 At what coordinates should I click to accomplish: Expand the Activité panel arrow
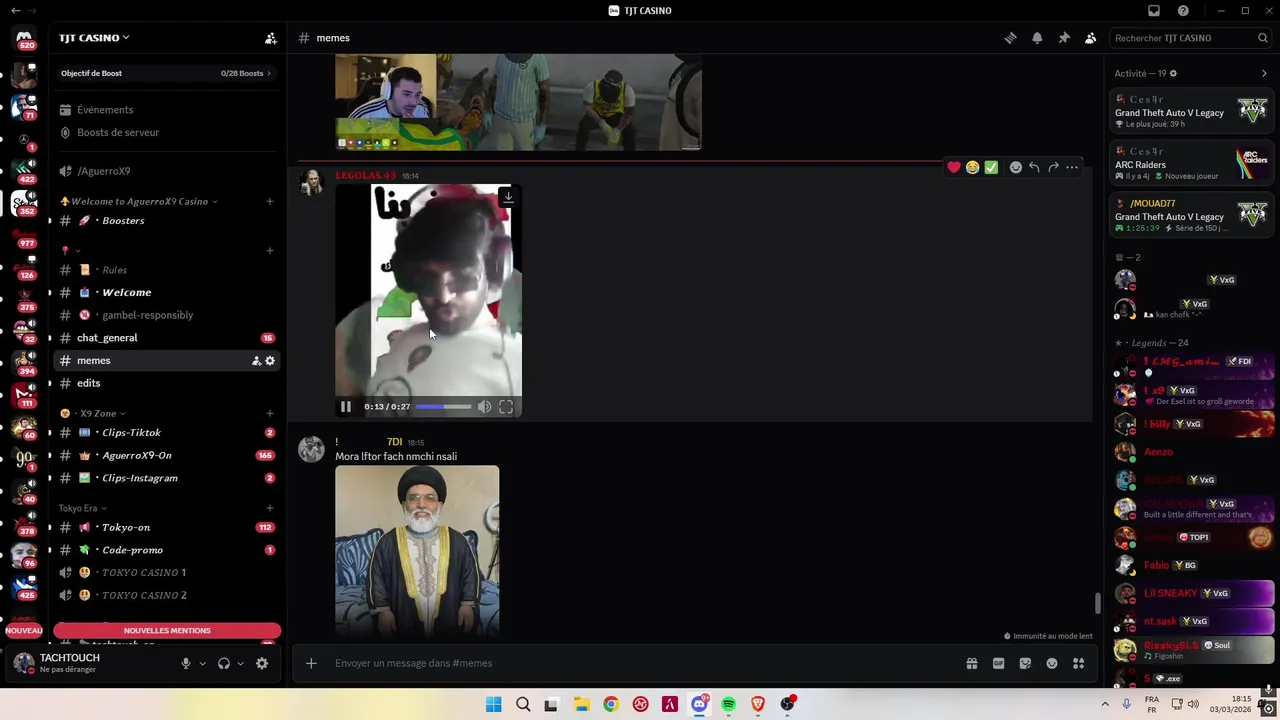[1264, 73]
